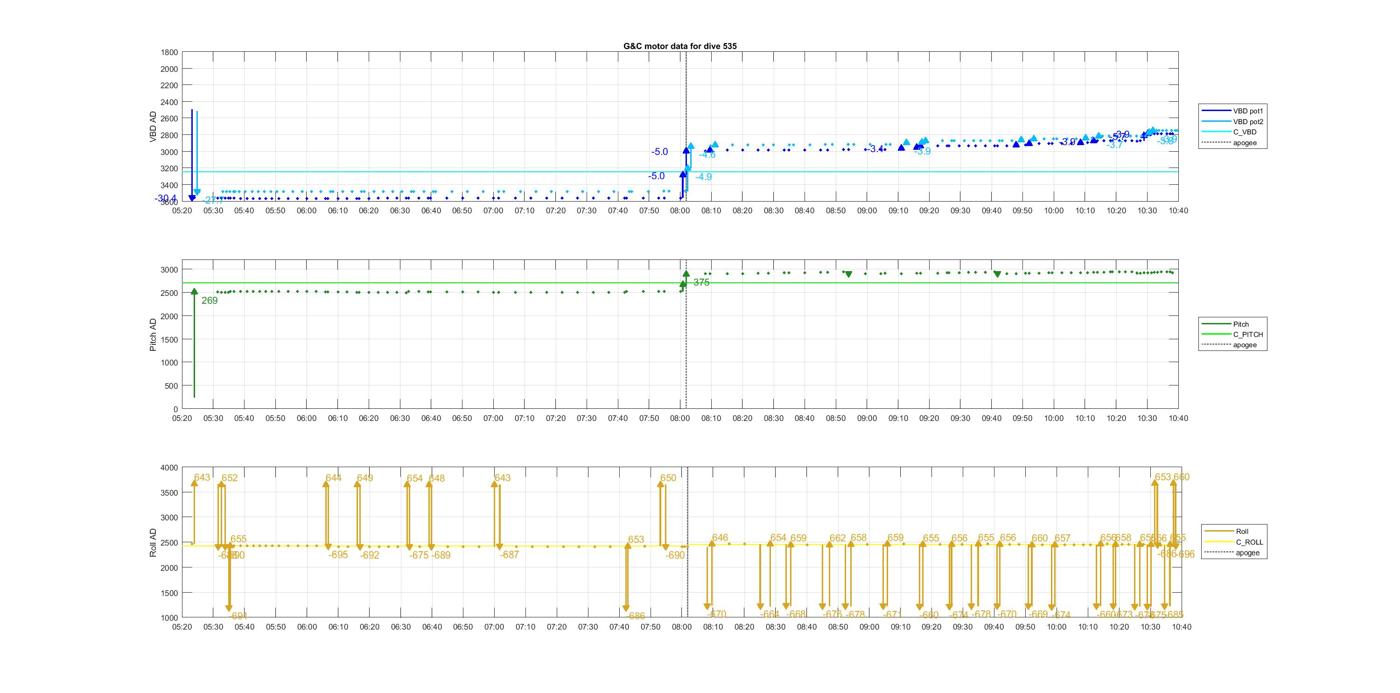Click the "649" roll data label

(x=365, y=478)
